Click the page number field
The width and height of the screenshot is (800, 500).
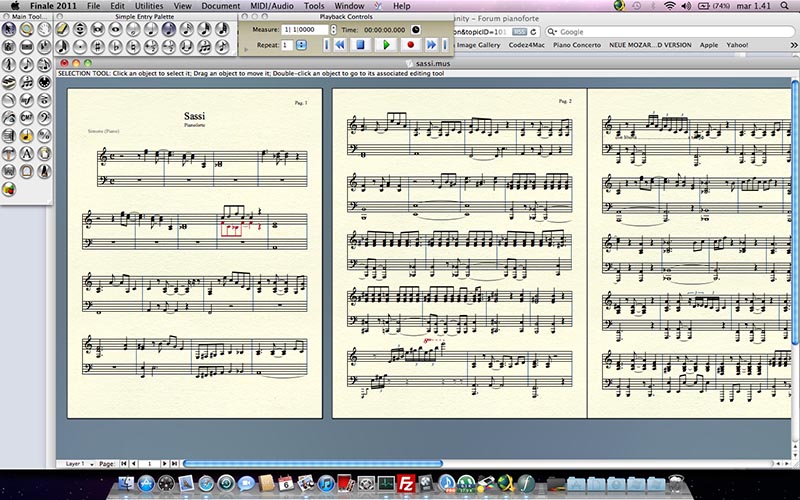149,464
